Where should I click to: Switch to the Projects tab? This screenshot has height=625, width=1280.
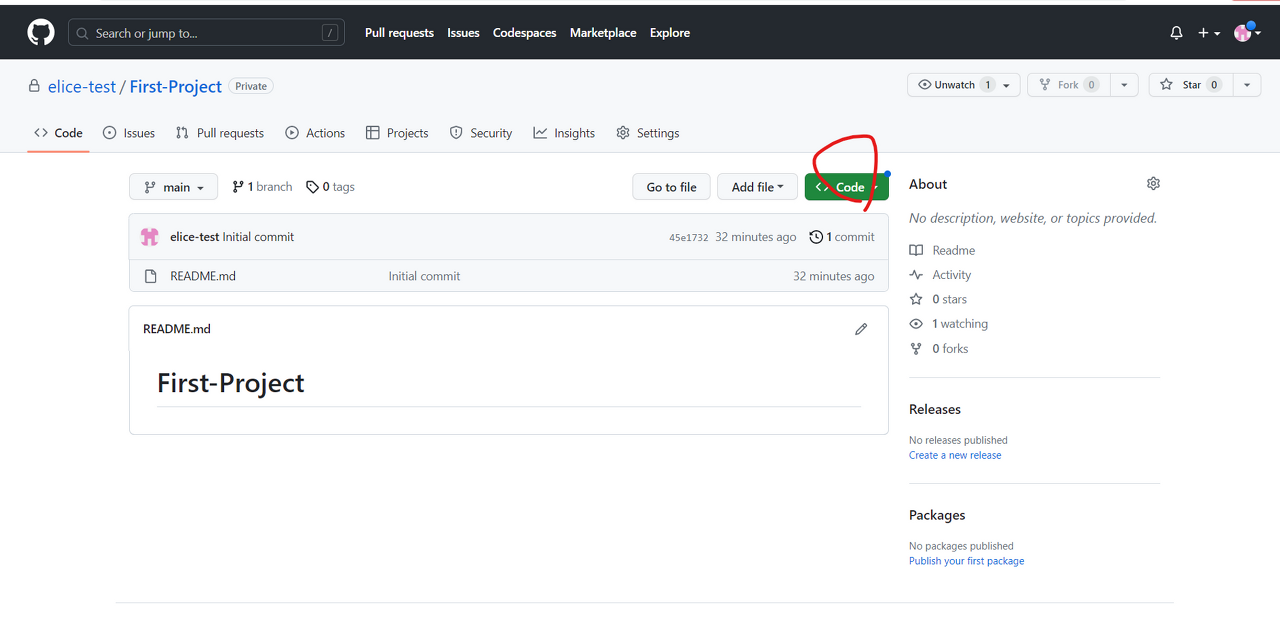coord(397,133)
